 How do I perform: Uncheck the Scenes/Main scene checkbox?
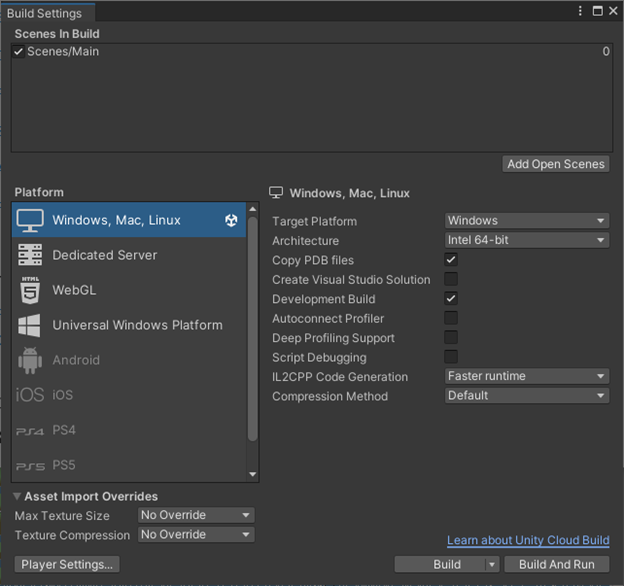pyautogui.click(x=19, y=52)
